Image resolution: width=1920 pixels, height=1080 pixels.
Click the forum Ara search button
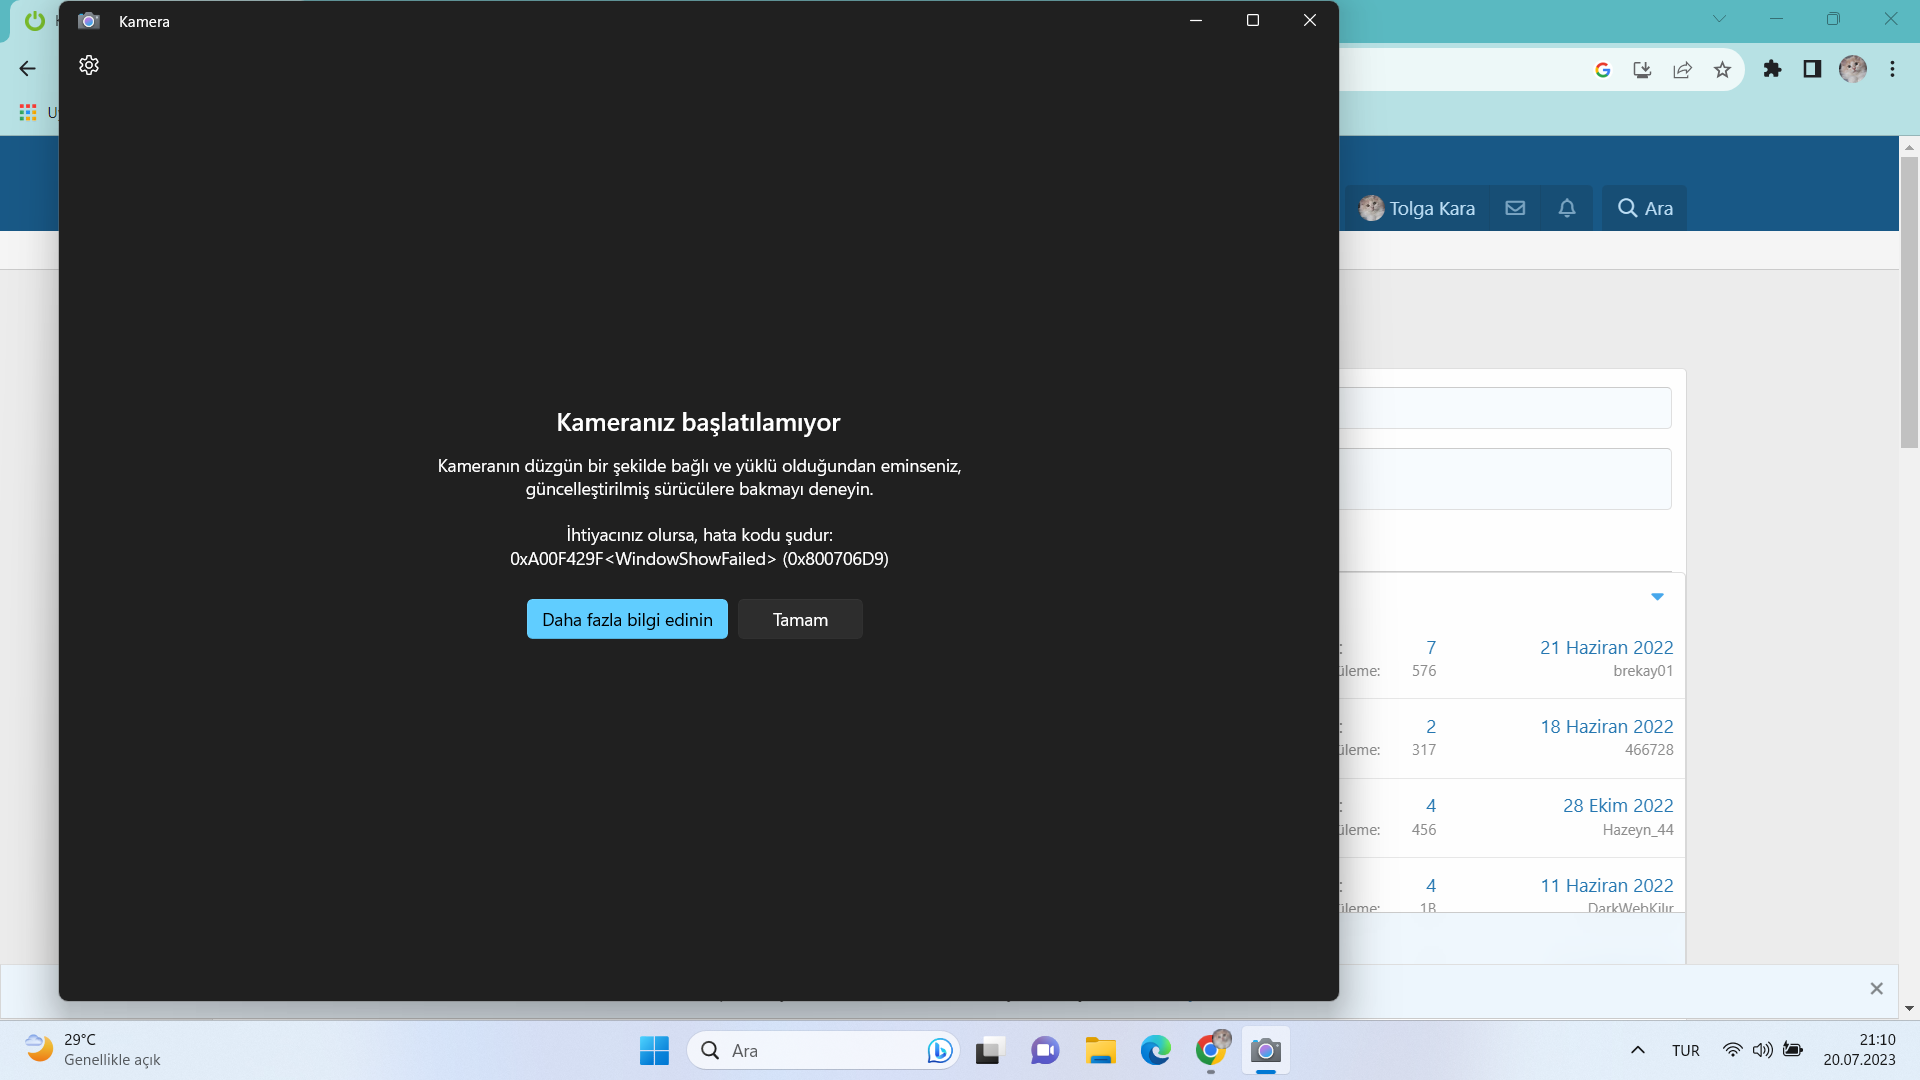point(1645,208)
